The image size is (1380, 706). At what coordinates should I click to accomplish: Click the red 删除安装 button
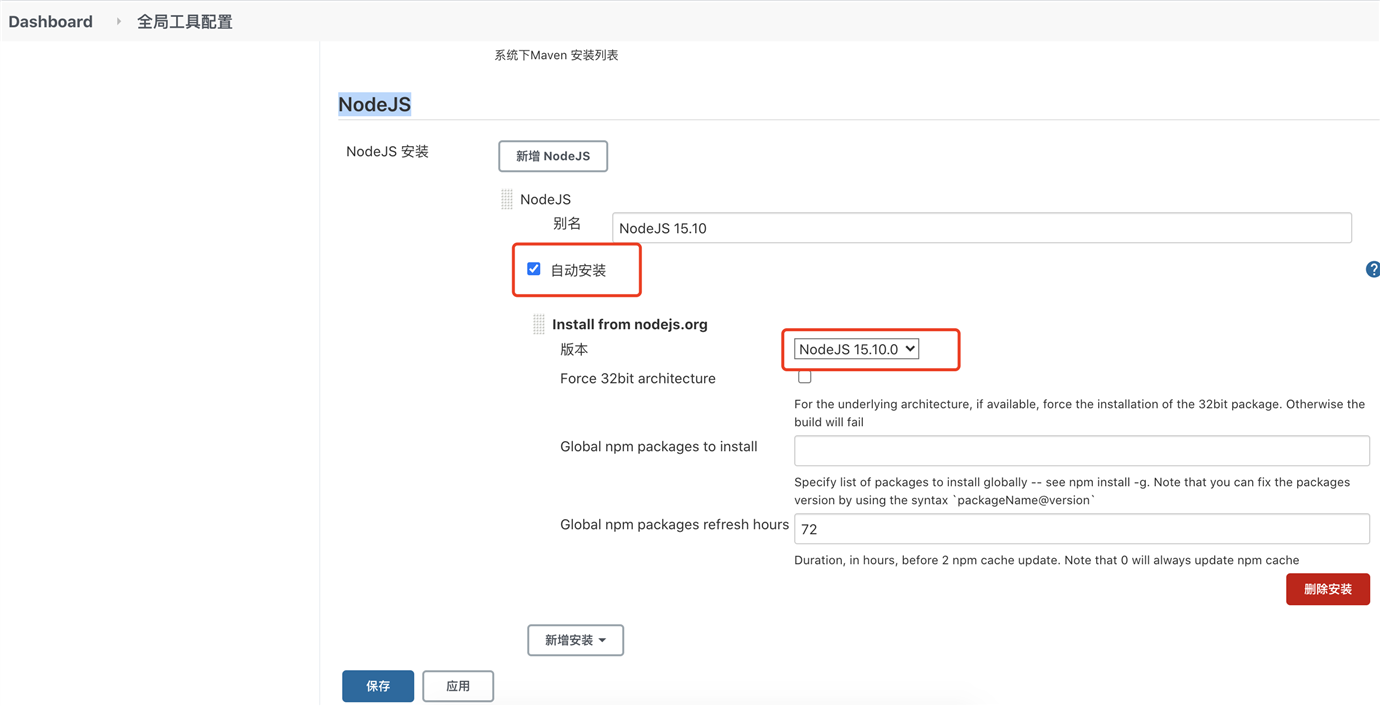pyautogui.click(x=1328, y=589)
